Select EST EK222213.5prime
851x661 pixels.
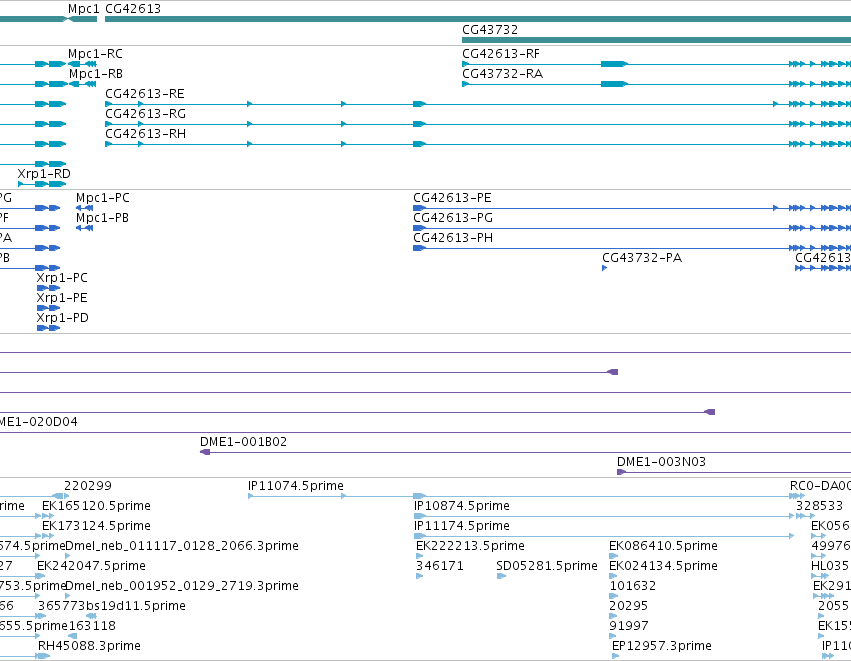[x=471, y=546]
